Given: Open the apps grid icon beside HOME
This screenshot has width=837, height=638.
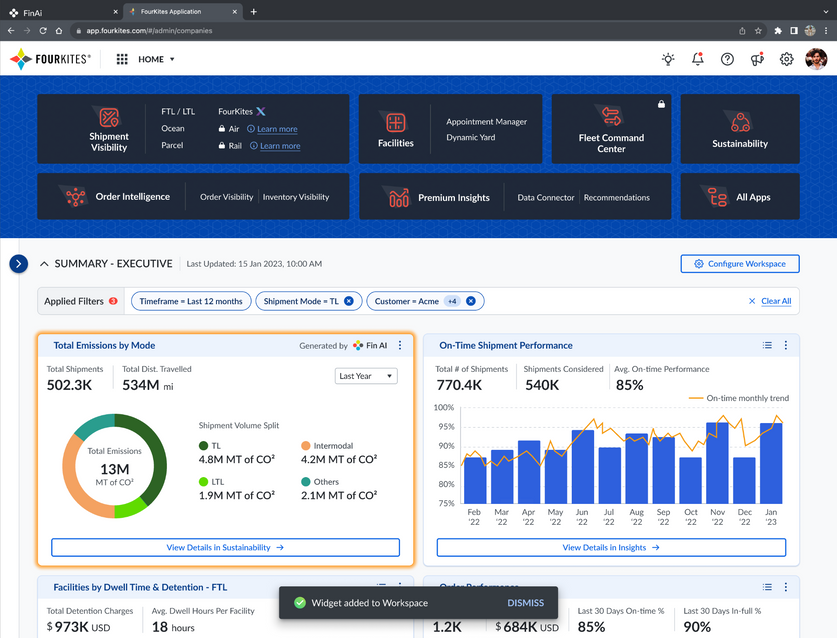Looking at the screenshot, I should pos(122,59).
